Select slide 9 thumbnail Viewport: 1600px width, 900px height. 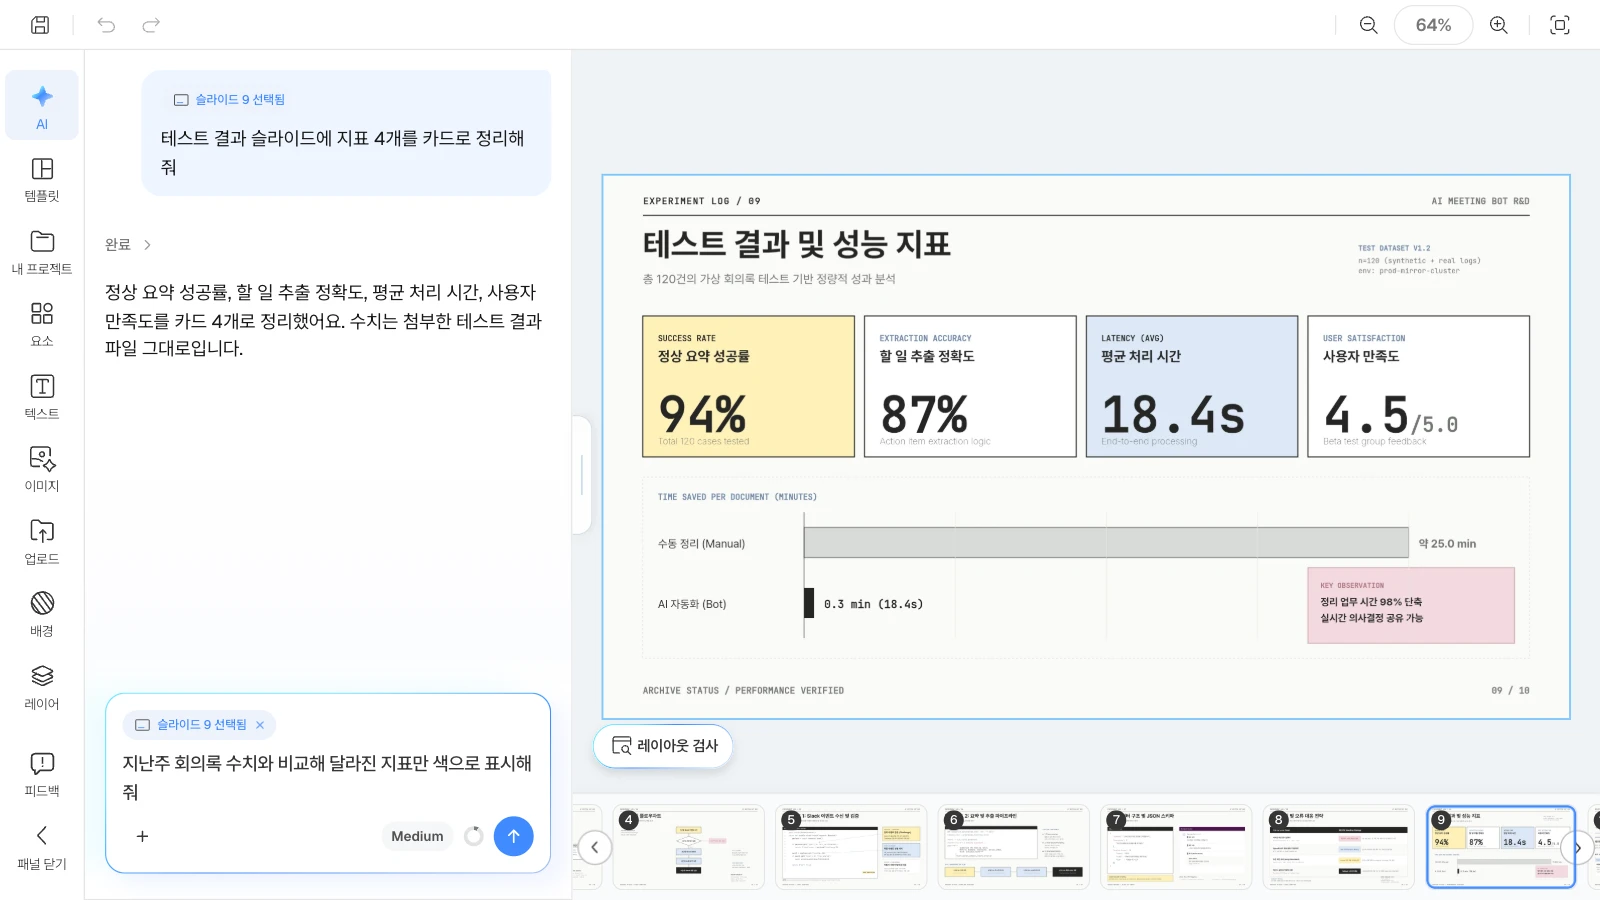(x=1501, y=847)
